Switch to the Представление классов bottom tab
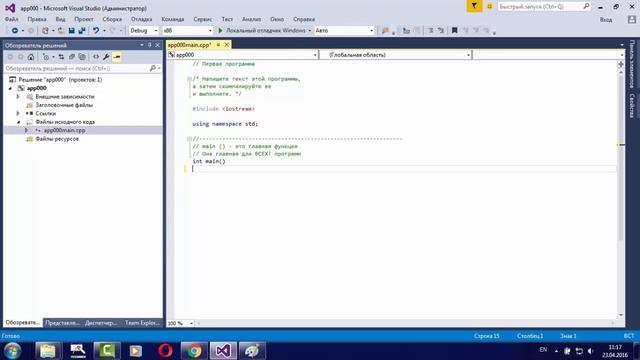 point(62,323)
